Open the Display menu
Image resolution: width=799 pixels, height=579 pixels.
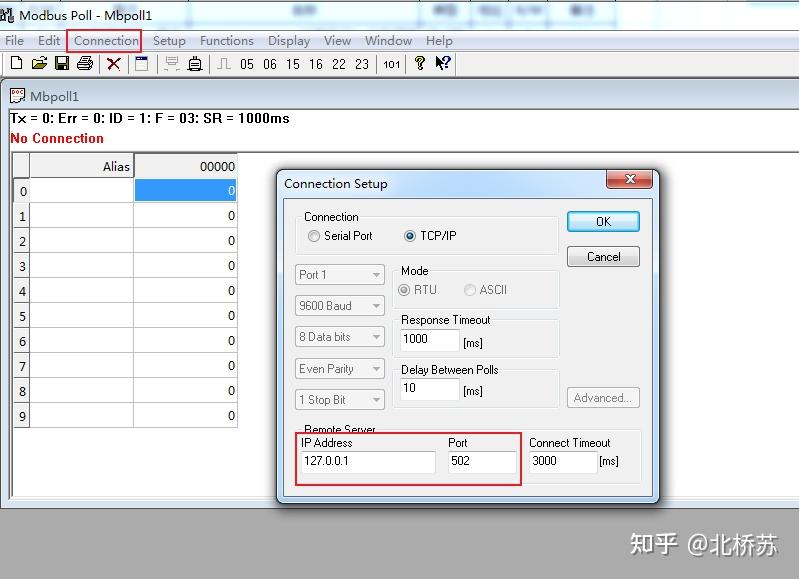(x=289, y=41)
